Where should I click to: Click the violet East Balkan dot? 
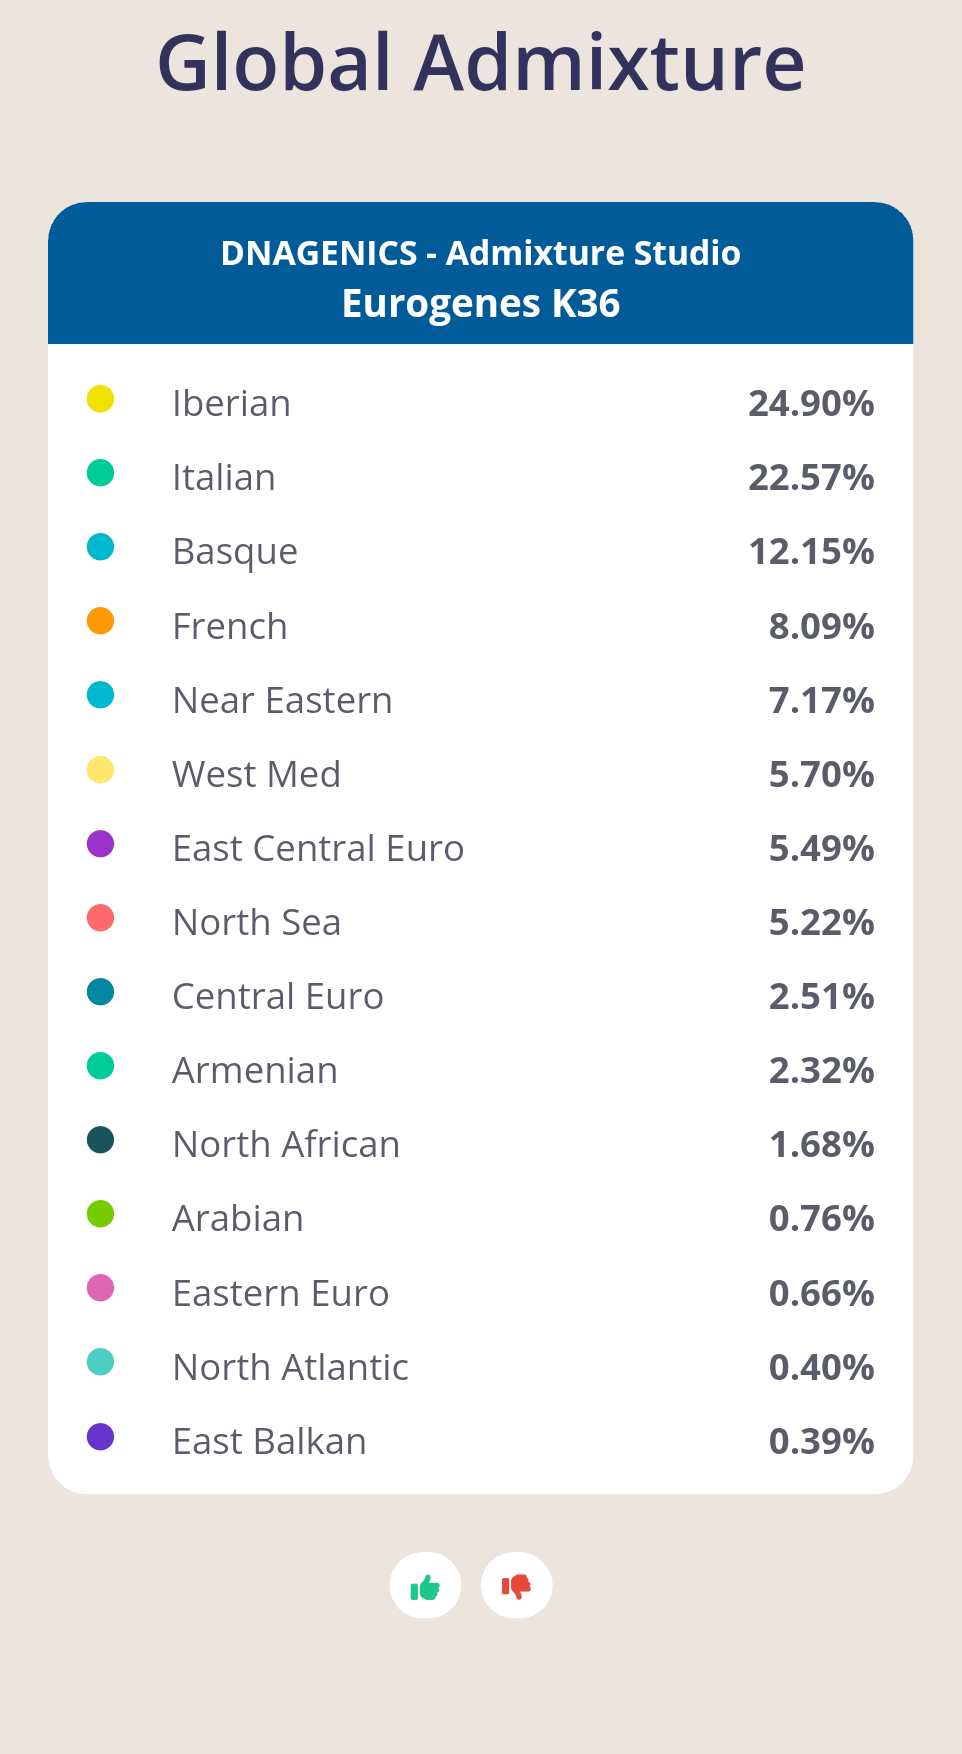(100, 1437)
